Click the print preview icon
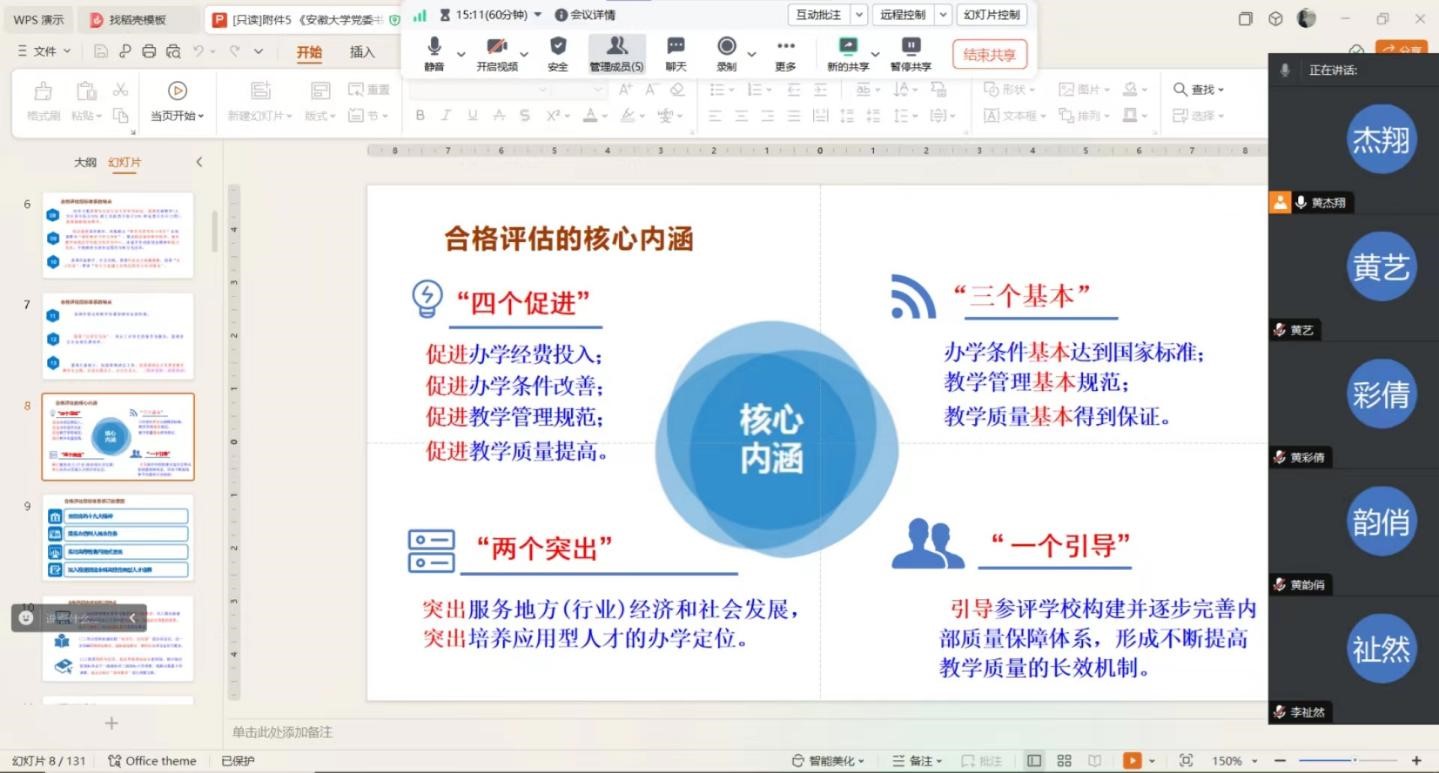The image size is (1439, 773). coord(173,52)
